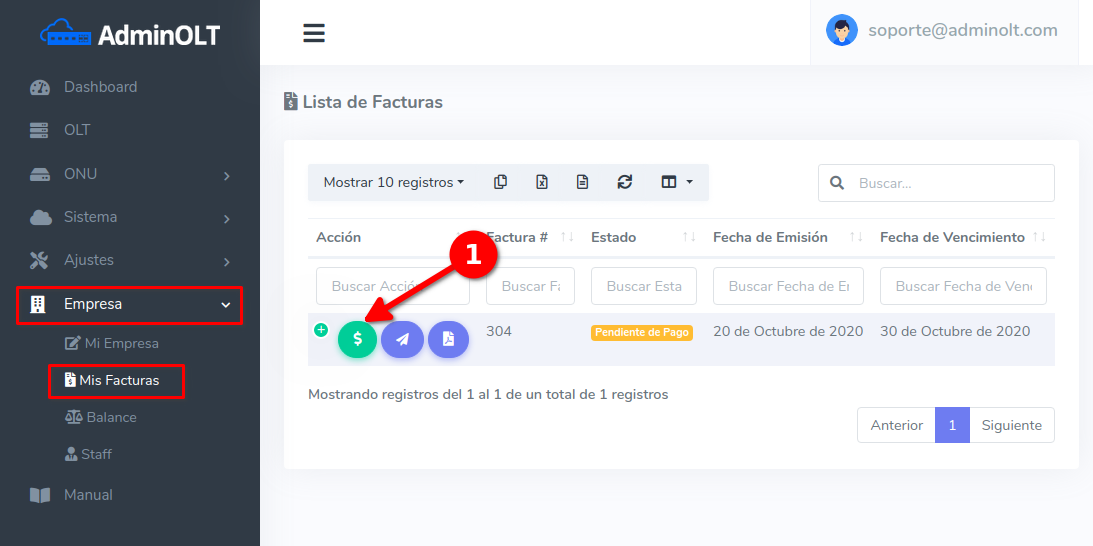Expand row details with green plus
The image size is (1093, 546).
321,330
